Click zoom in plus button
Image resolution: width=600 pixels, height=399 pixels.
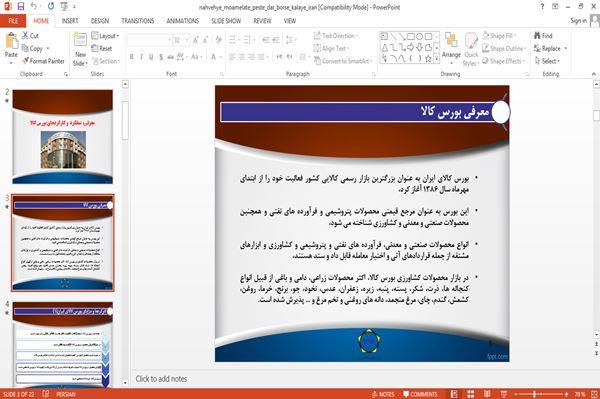[x=566, y=394]
